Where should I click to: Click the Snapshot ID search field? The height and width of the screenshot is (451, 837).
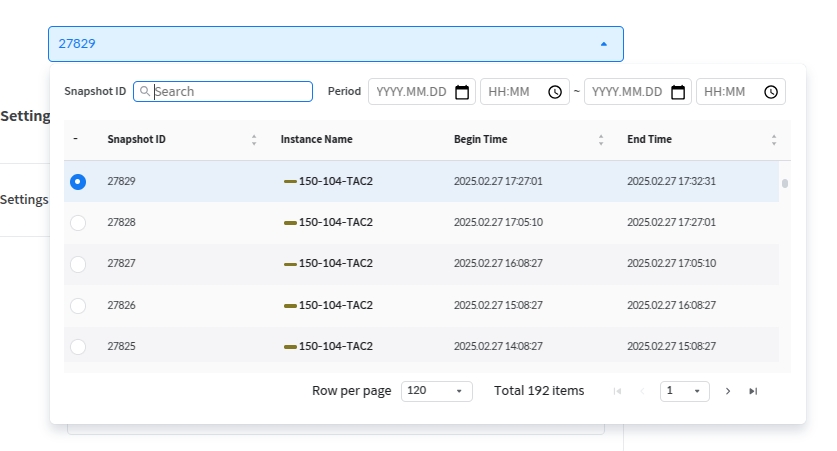coord(230,92)
